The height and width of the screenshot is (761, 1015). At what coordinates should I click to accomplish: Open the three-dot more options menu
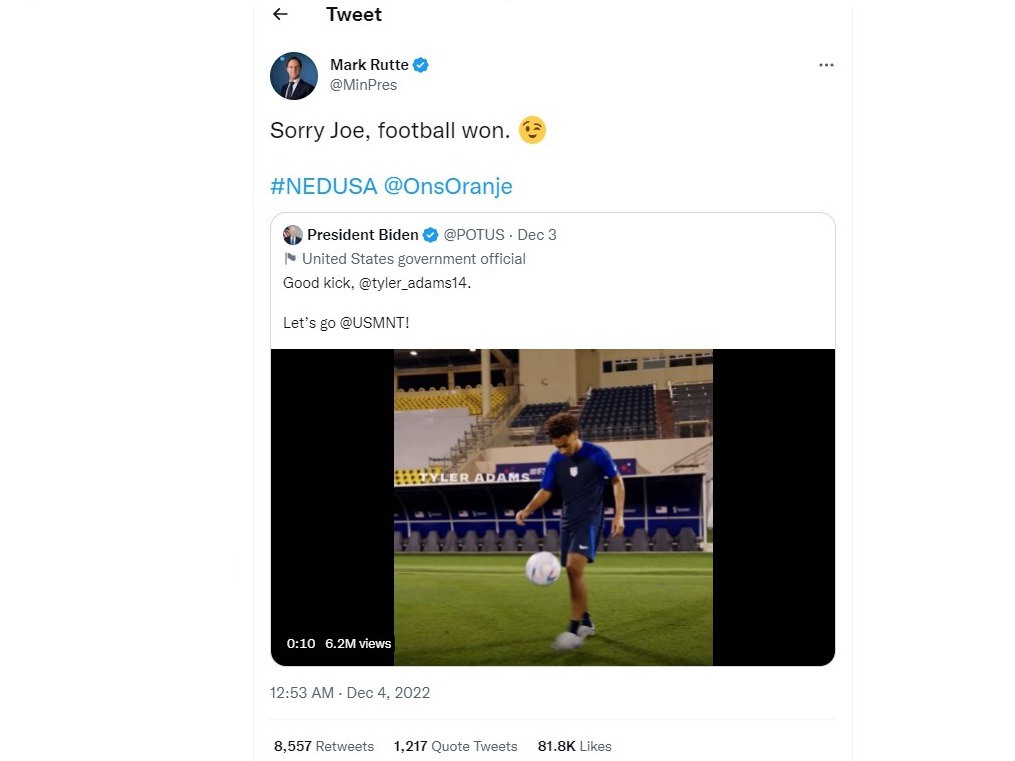click(826, 65)
